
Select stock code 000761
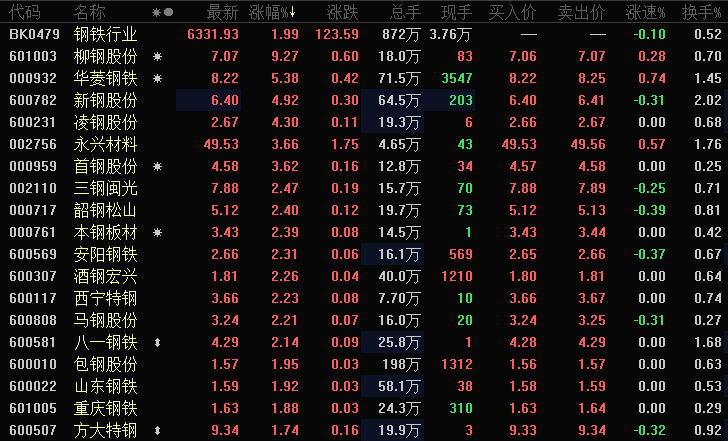point(33,232)
